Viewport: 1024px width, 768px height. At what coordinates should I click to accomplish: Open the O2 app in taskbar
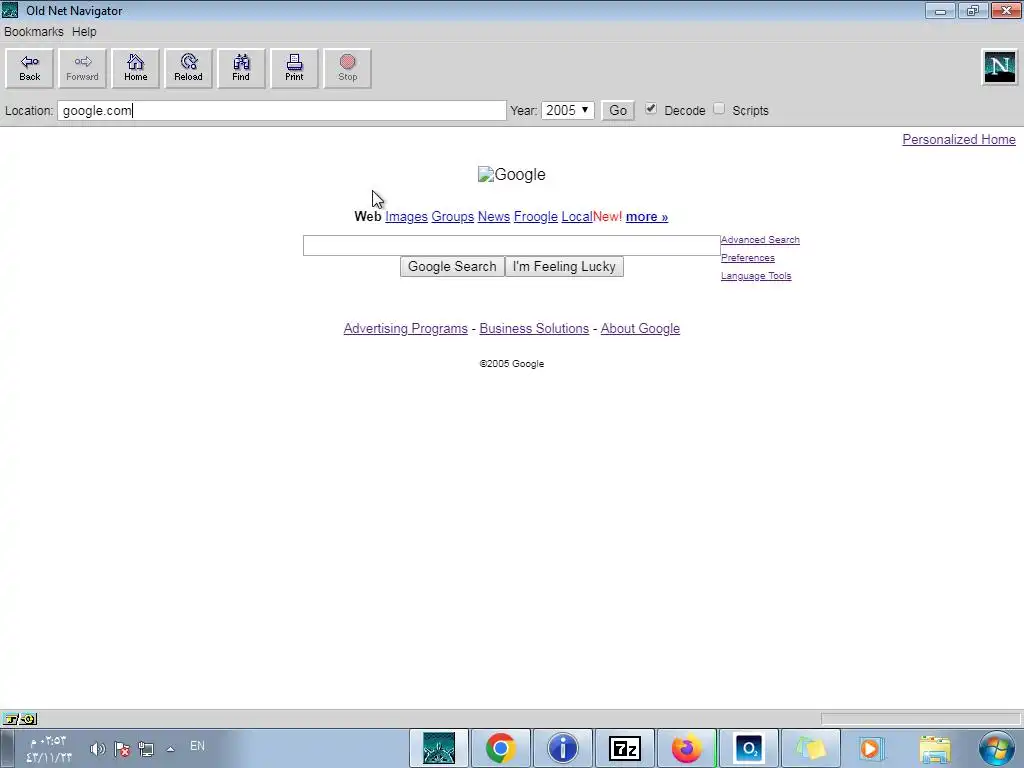pyautogui.click(x=748, y=748)
